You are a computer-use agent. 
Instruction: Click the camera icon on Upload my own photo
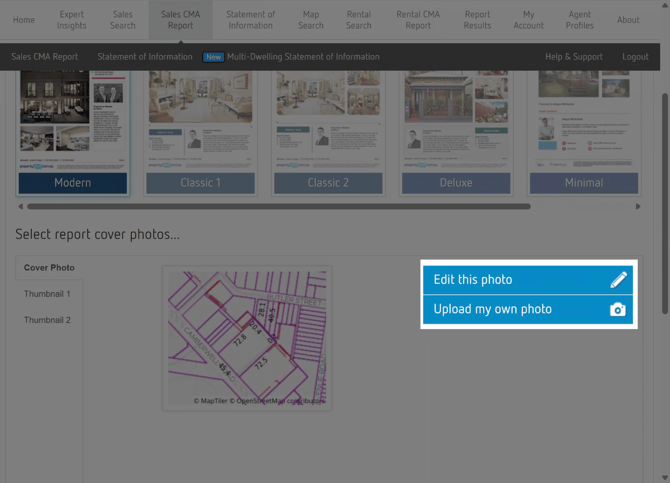point(617,310)
